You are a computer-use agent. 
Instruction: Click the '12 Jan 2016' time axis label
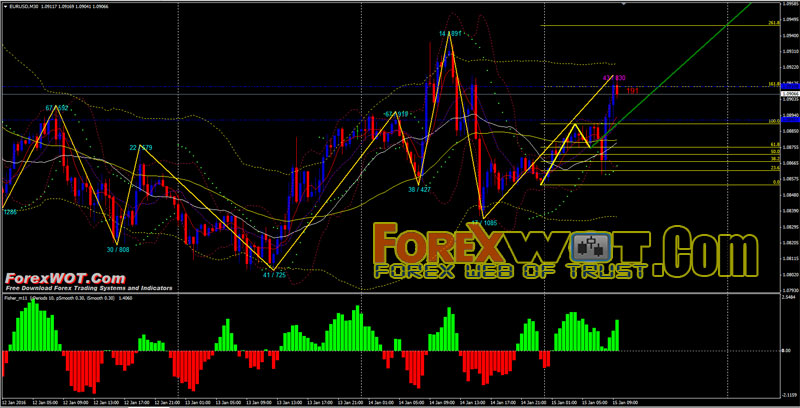click(x=15, y=402)
